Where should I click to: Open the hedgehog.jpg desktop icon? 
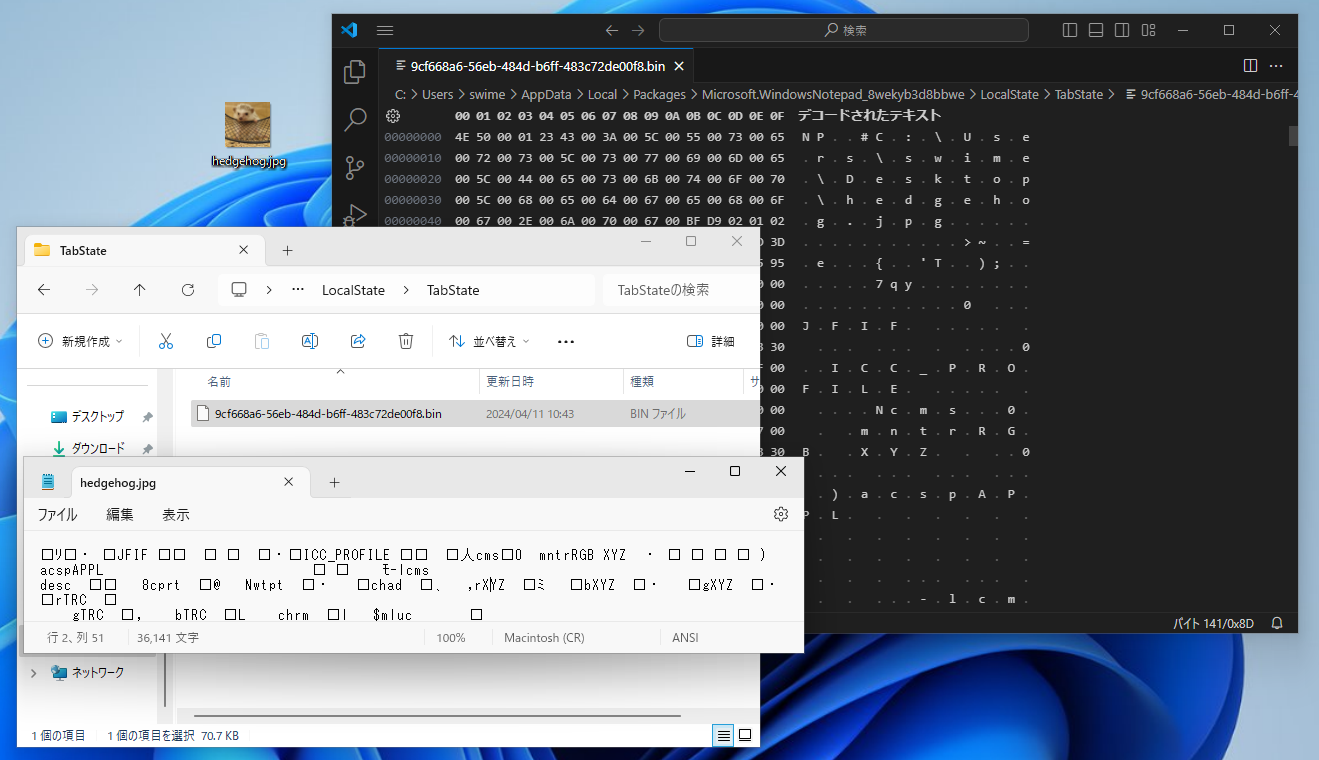pos(248,134)
